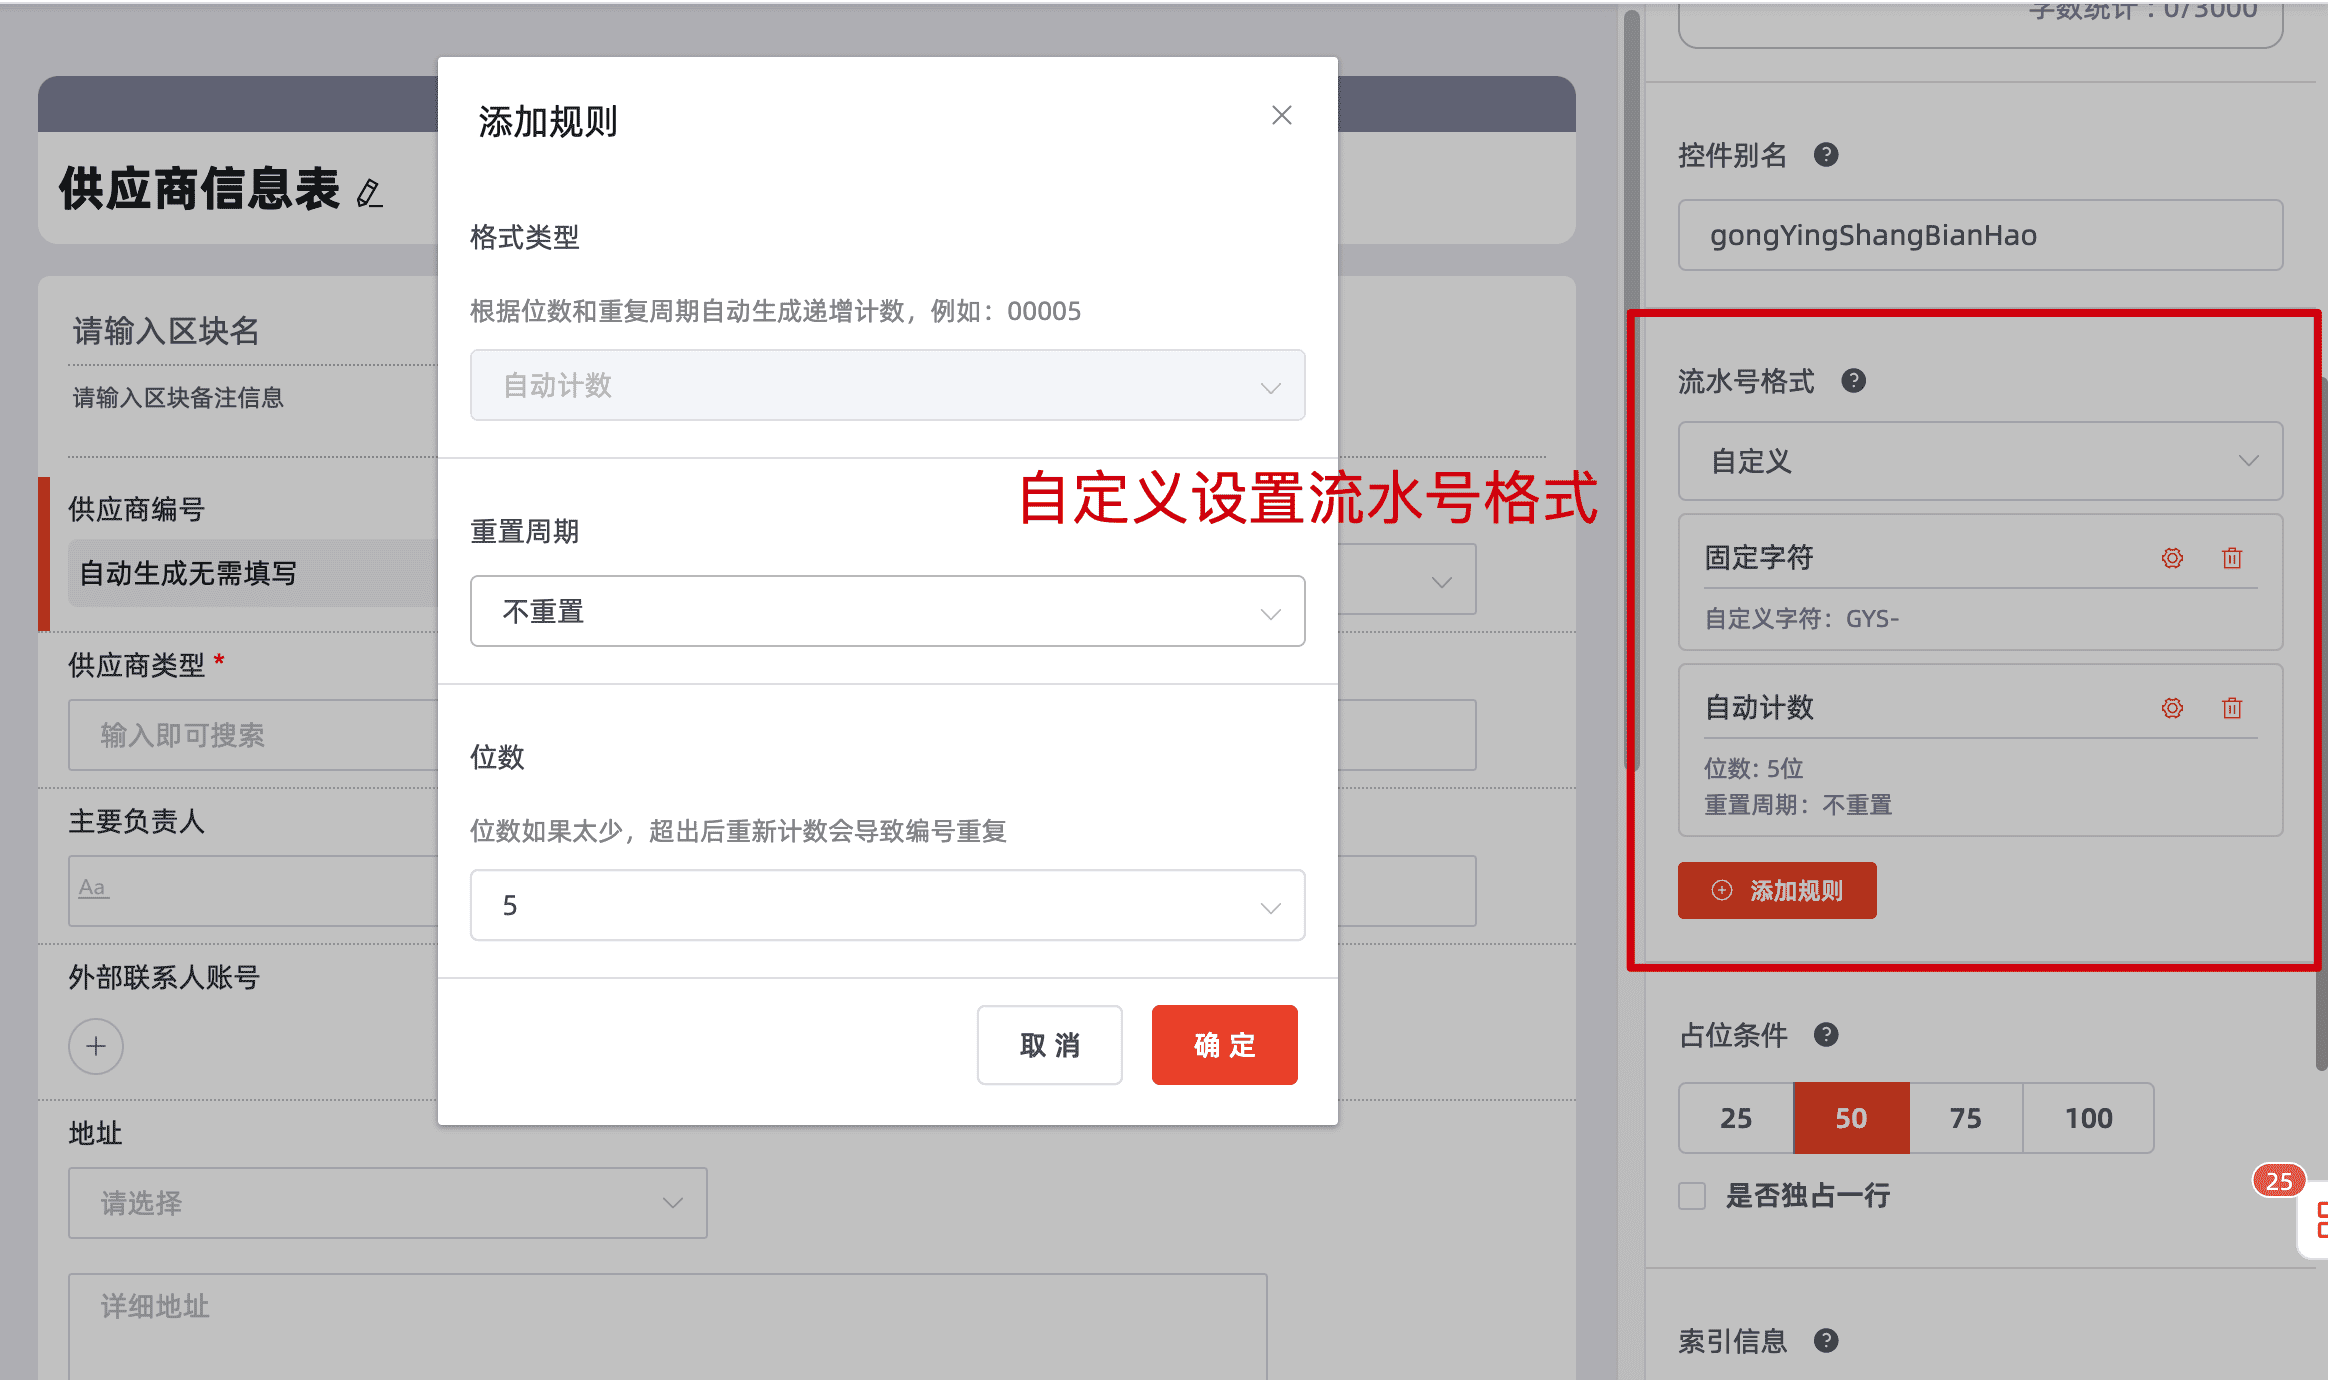Close the 添加规则 dialog with X

click(x=1281, y=116)
